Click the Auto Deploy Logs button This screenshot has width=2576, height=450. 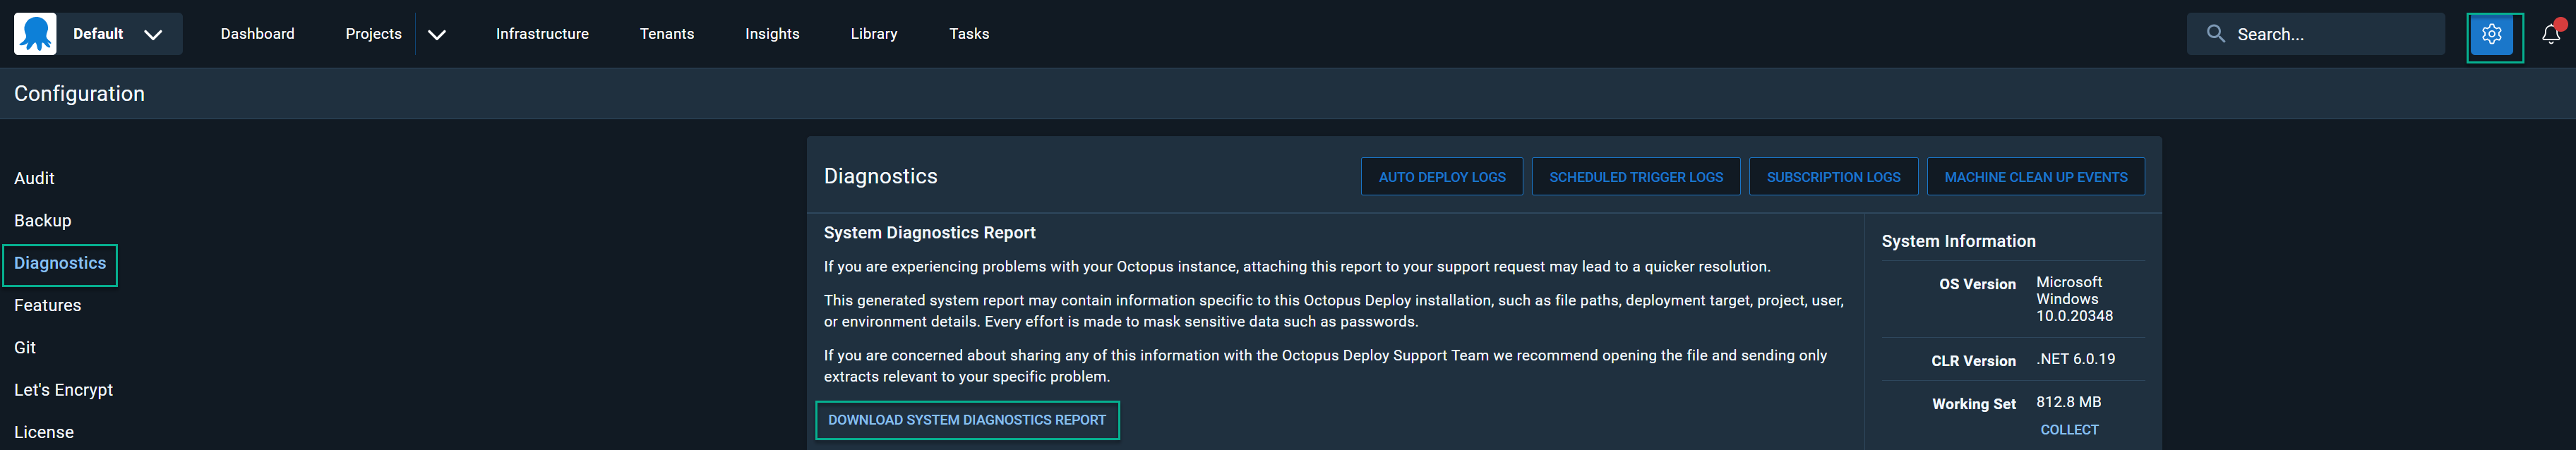pyautogui.click(x=1441, y=177)
